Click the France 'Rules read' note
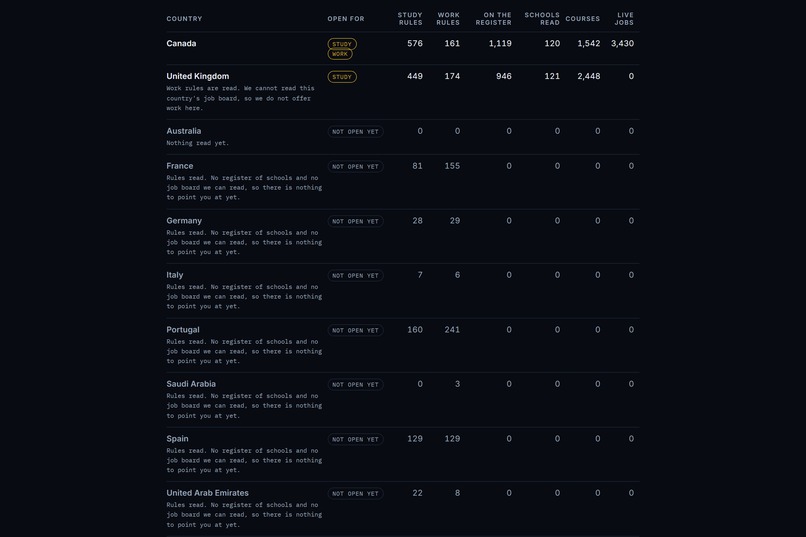This screenshot has width=806, height=537. [244, 188]
